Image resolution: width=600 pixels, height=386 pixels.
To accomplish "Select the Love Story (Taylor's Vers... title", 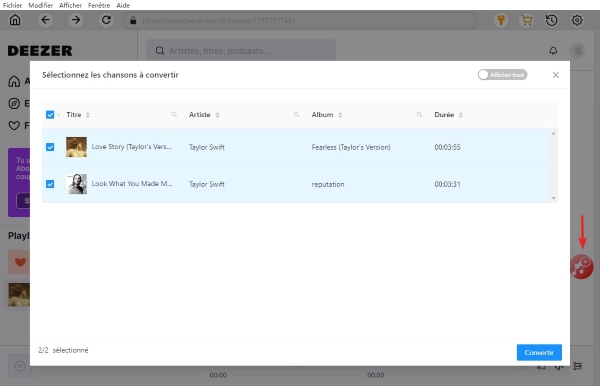I will tap(132, 147).
